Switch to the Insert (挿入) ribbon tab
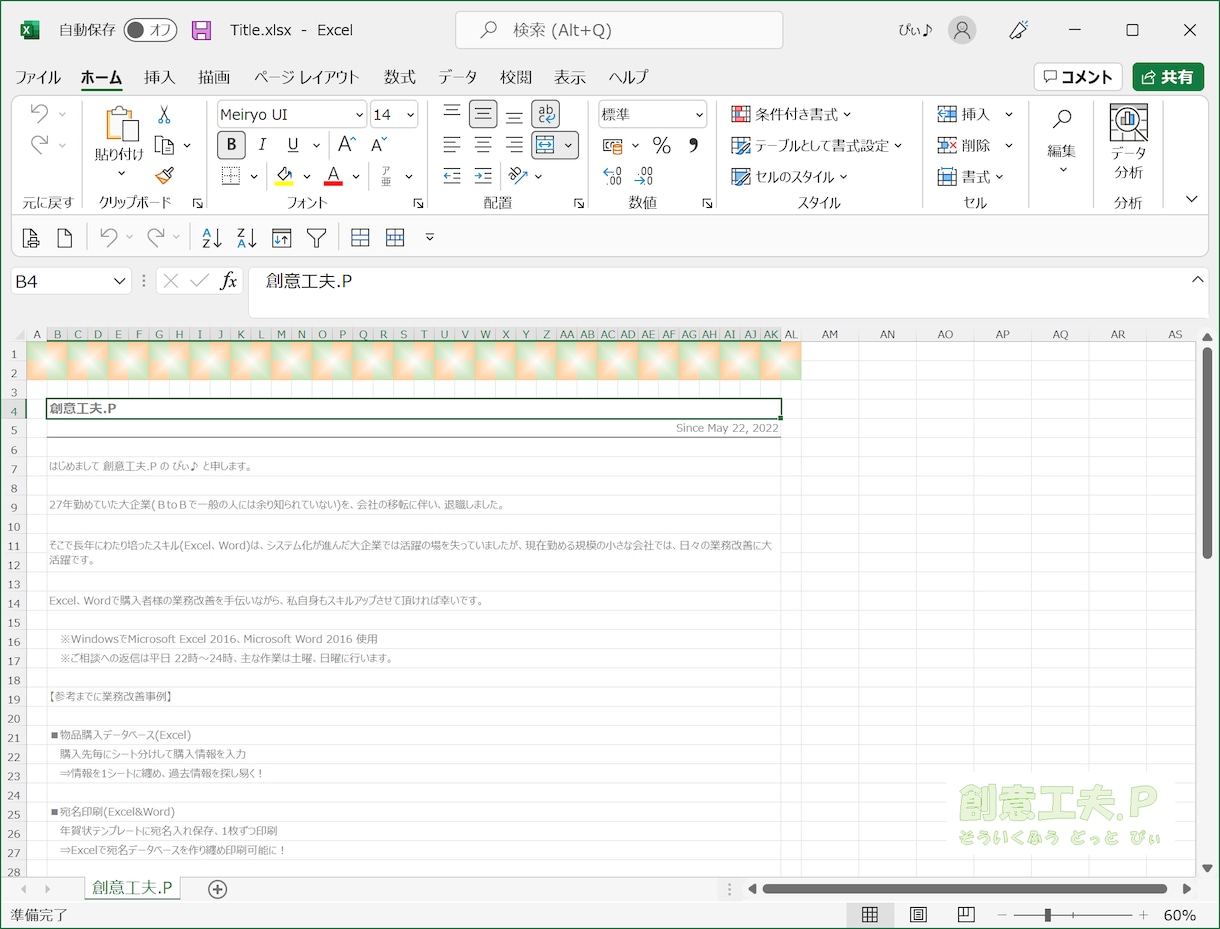Screen dimensions: 1220x929 (x=159, y=77)
